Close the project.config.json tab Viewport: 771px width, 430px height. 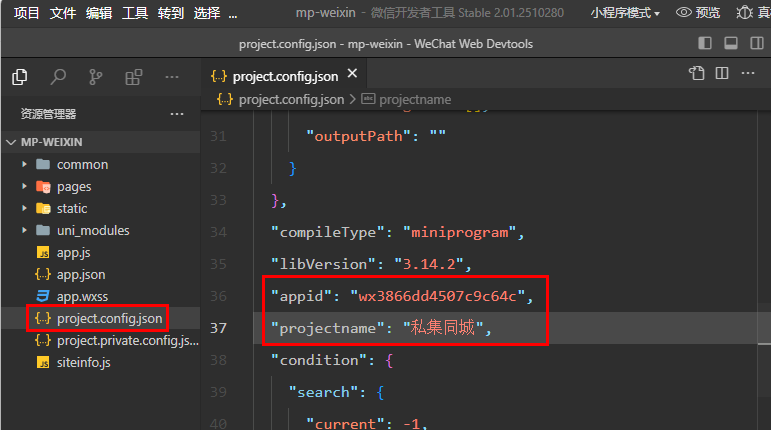click(x=351, y=76)
